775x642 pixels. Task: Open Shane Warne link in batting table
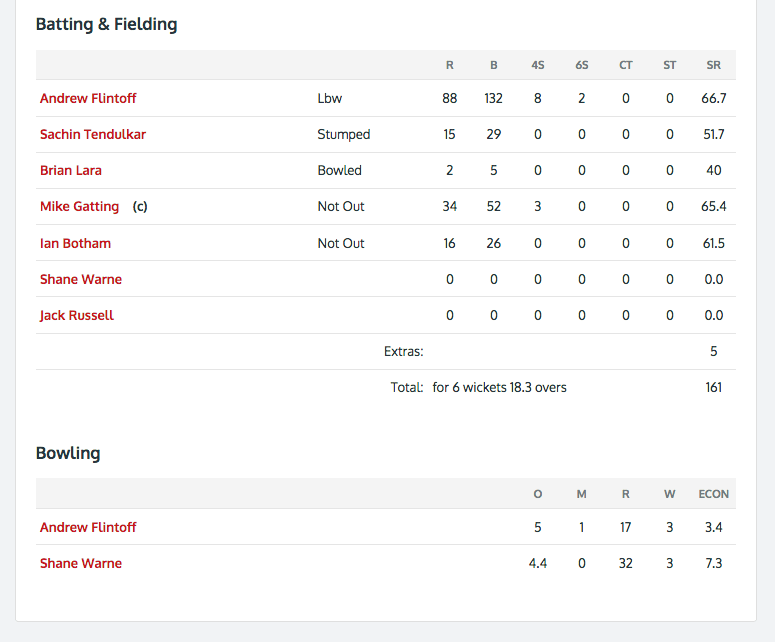coord(81,279)
